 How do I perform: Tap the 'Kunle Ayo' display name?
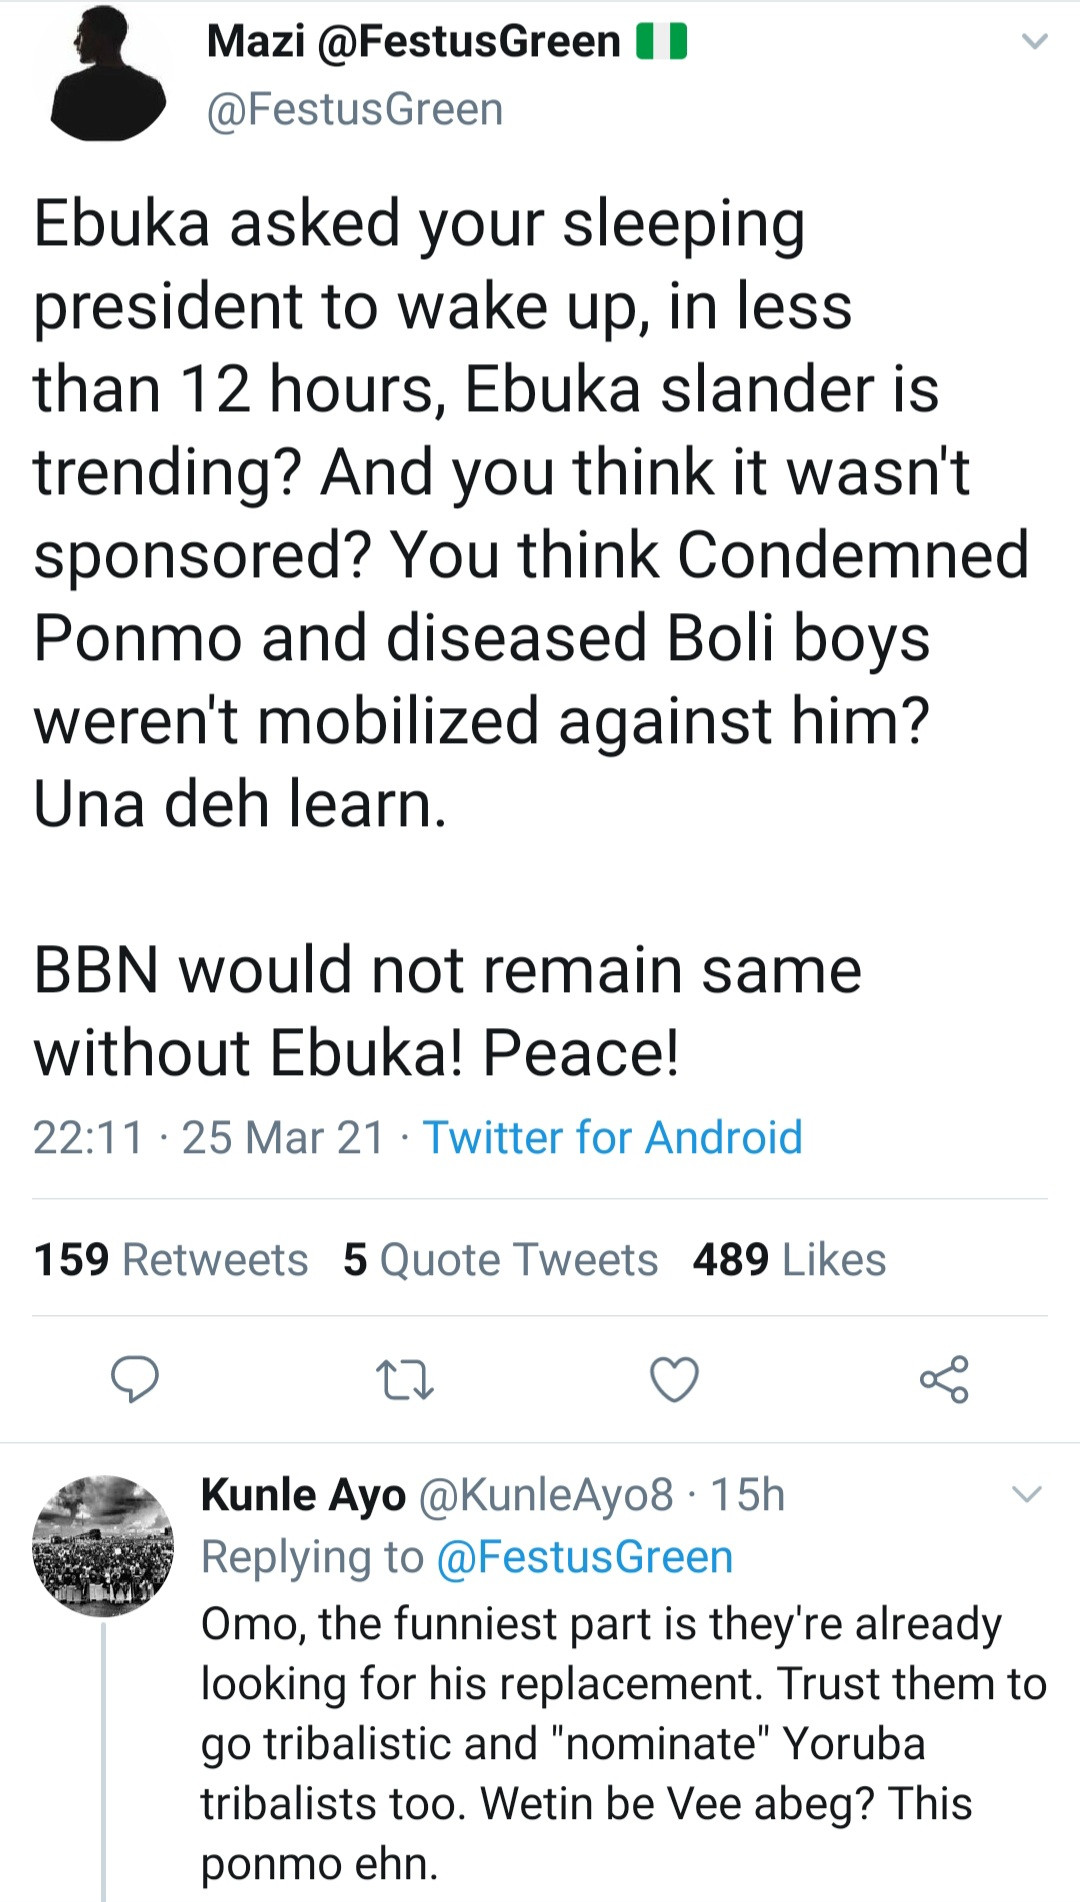(x=303, y=1495)
